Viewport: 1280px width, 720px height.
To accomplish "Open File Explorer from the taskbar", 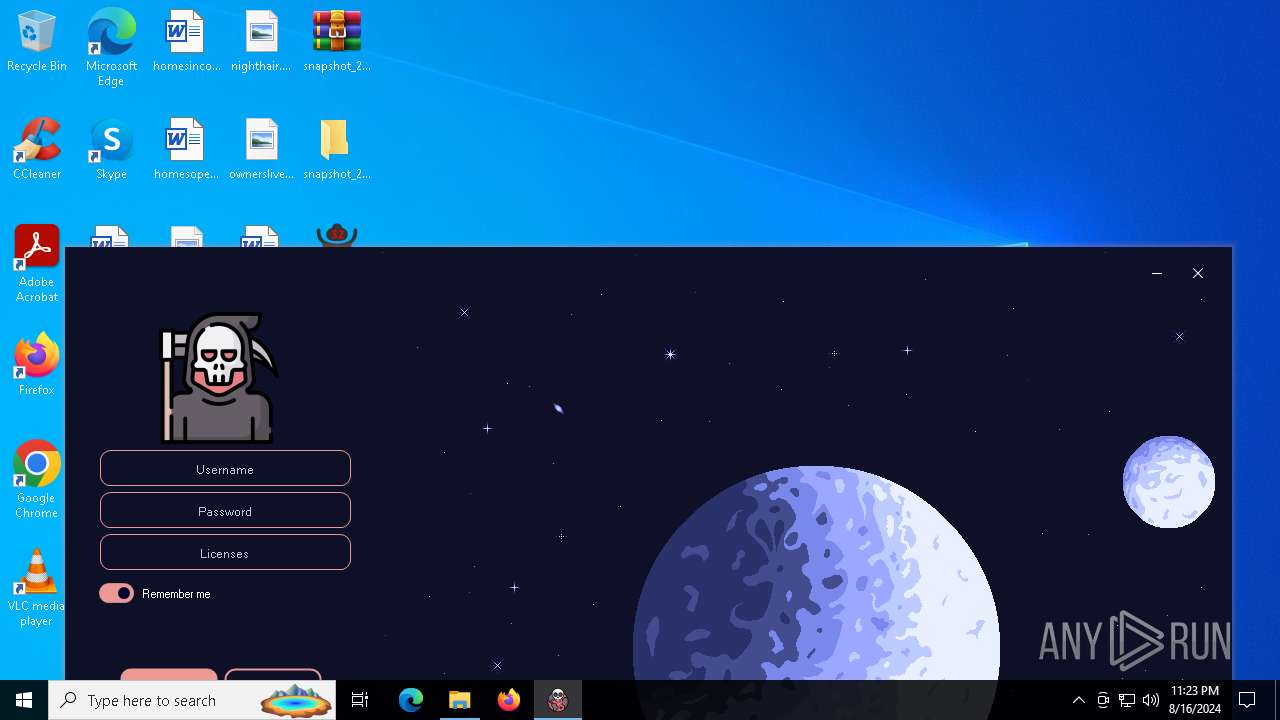I will [x=460, y=700].
